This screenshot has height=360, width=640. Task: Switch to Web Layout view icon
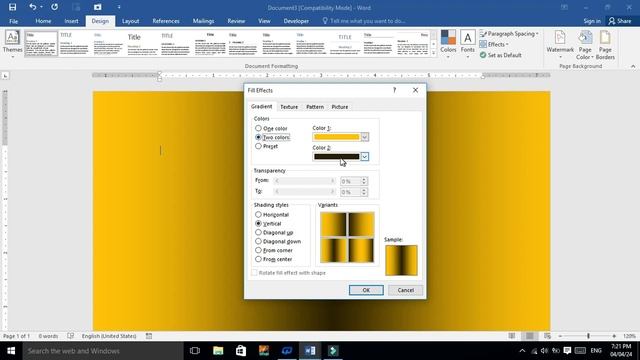click(x=547, y=336)
